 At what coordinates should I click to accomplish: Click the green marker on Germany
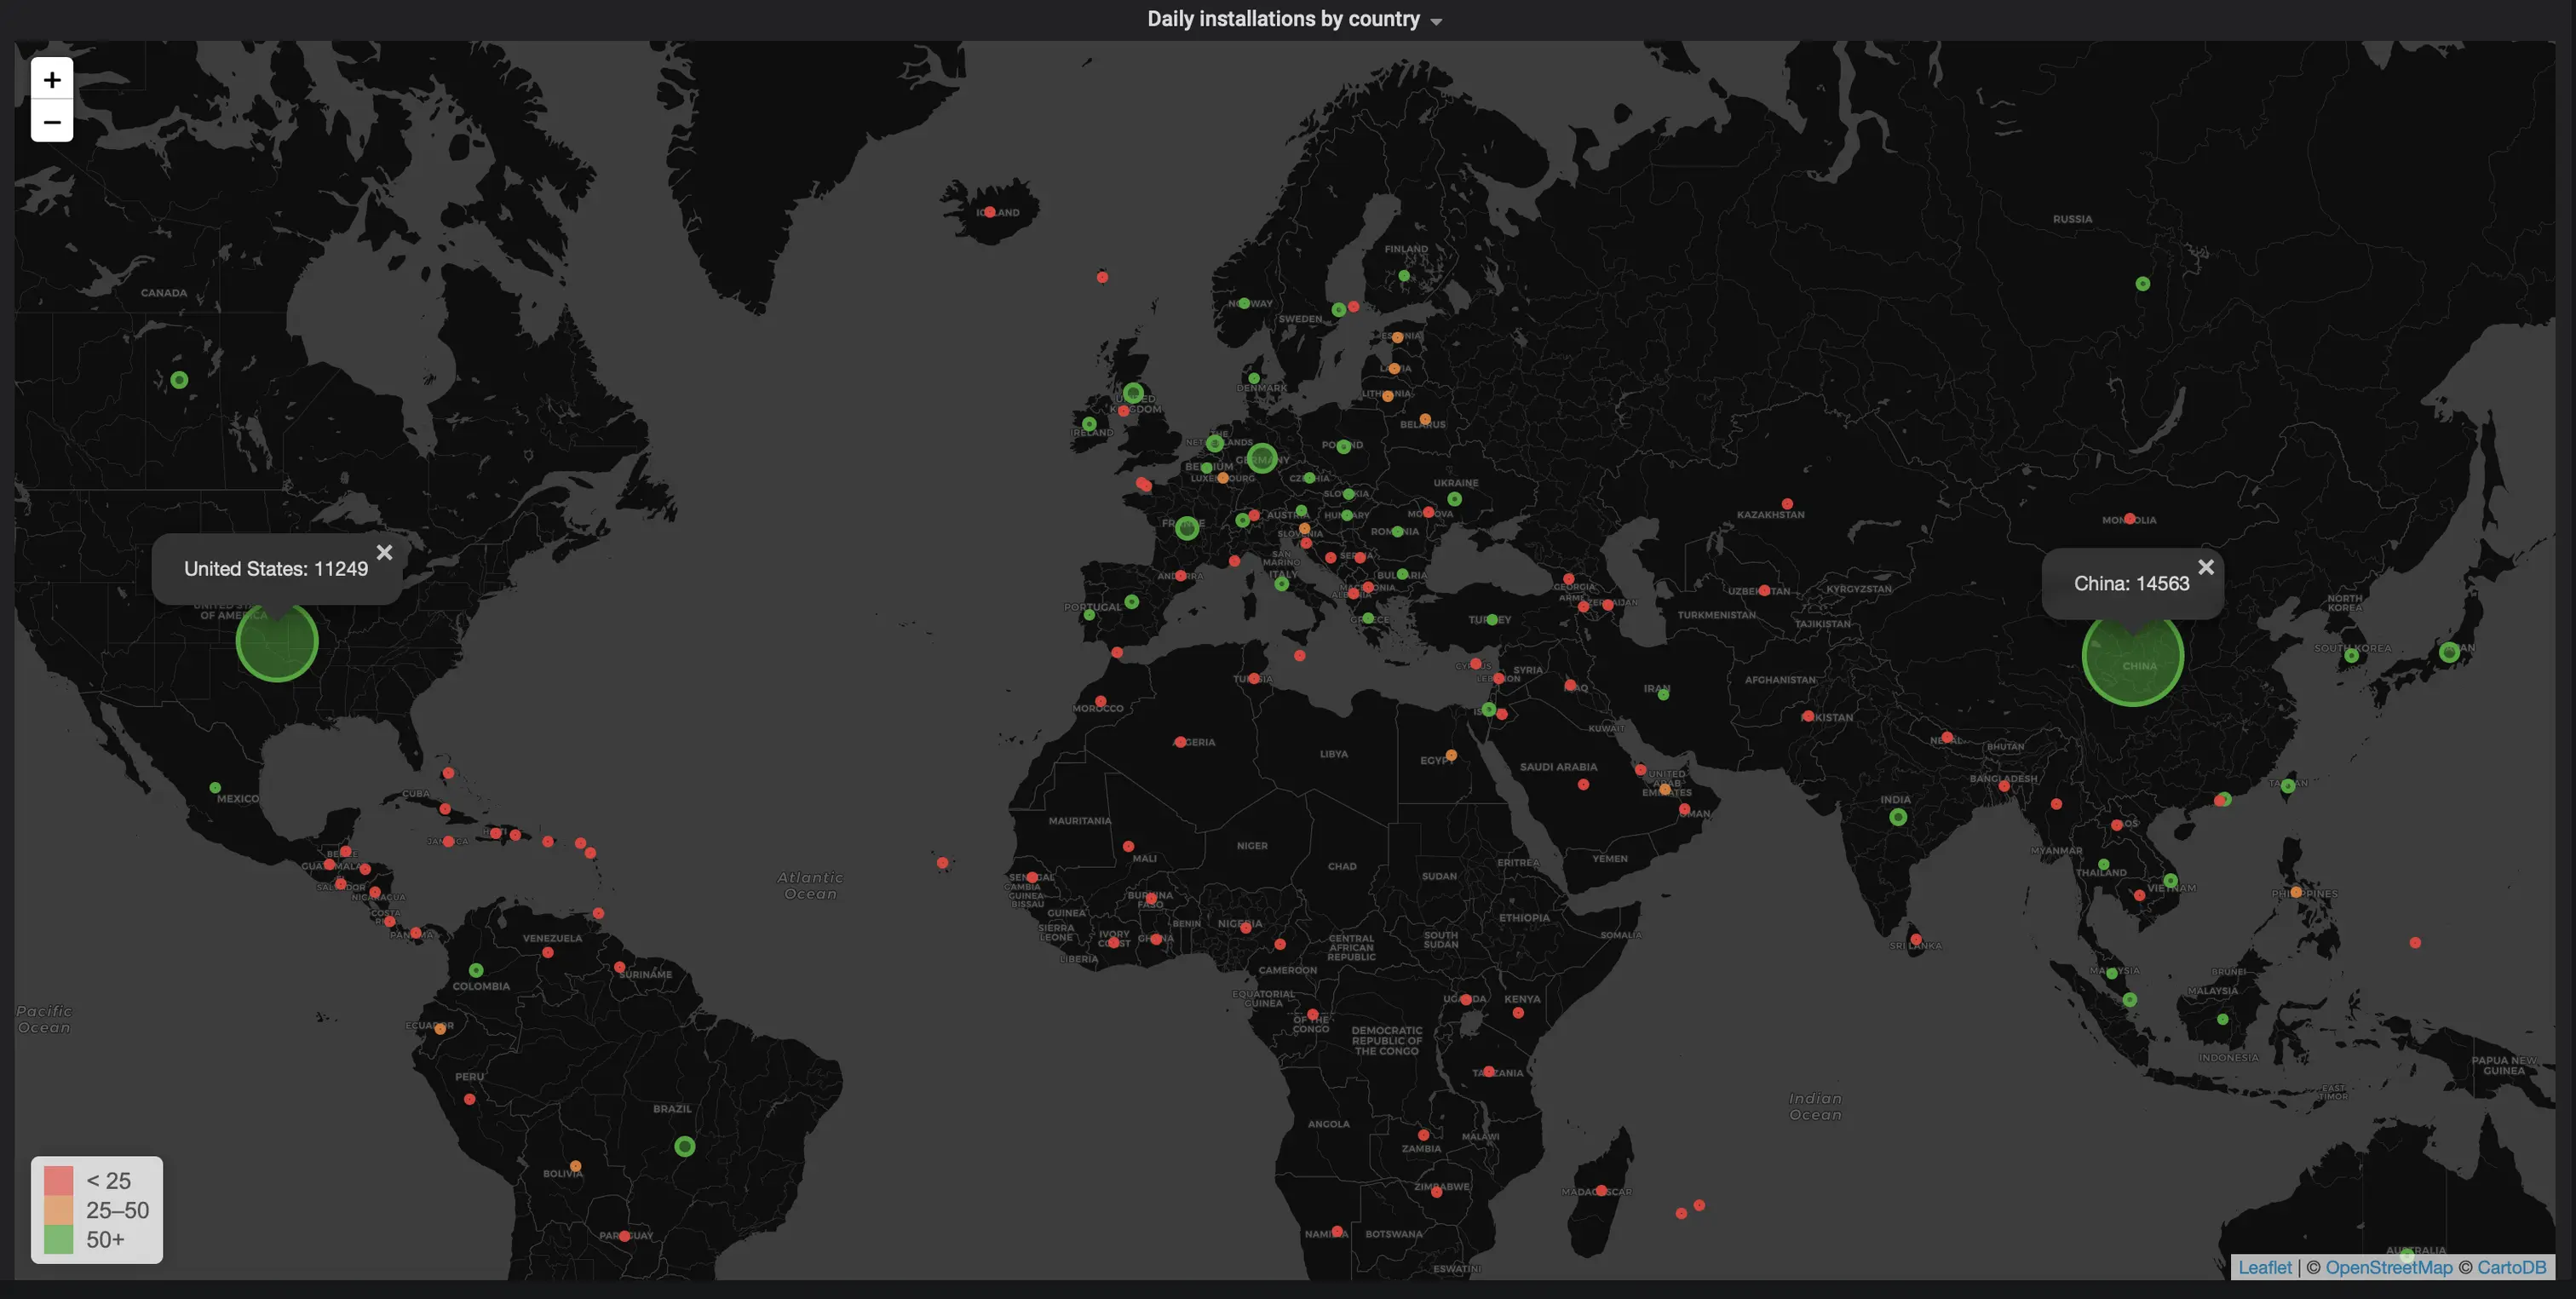tap(1262, 458)
